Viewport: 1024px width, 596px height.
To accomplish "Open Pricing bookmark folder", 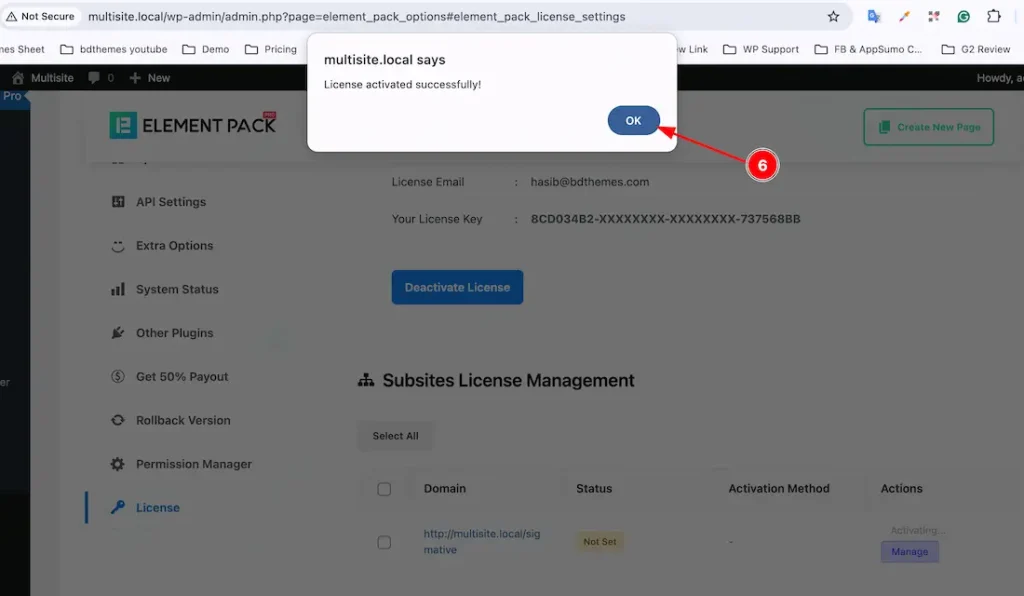I will pos(271,49).
